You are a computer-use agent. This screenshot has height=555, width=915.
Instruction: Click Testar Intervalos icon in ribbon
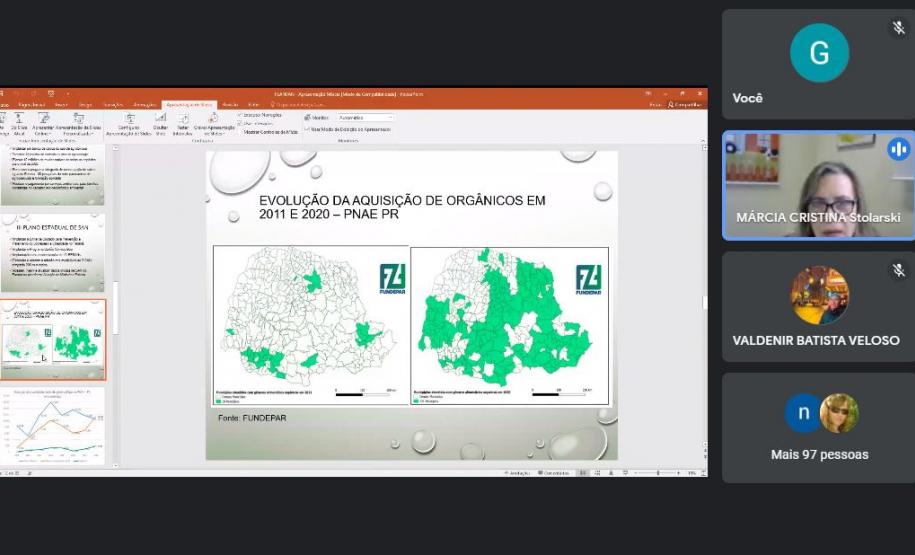click(x=183, y=120)
